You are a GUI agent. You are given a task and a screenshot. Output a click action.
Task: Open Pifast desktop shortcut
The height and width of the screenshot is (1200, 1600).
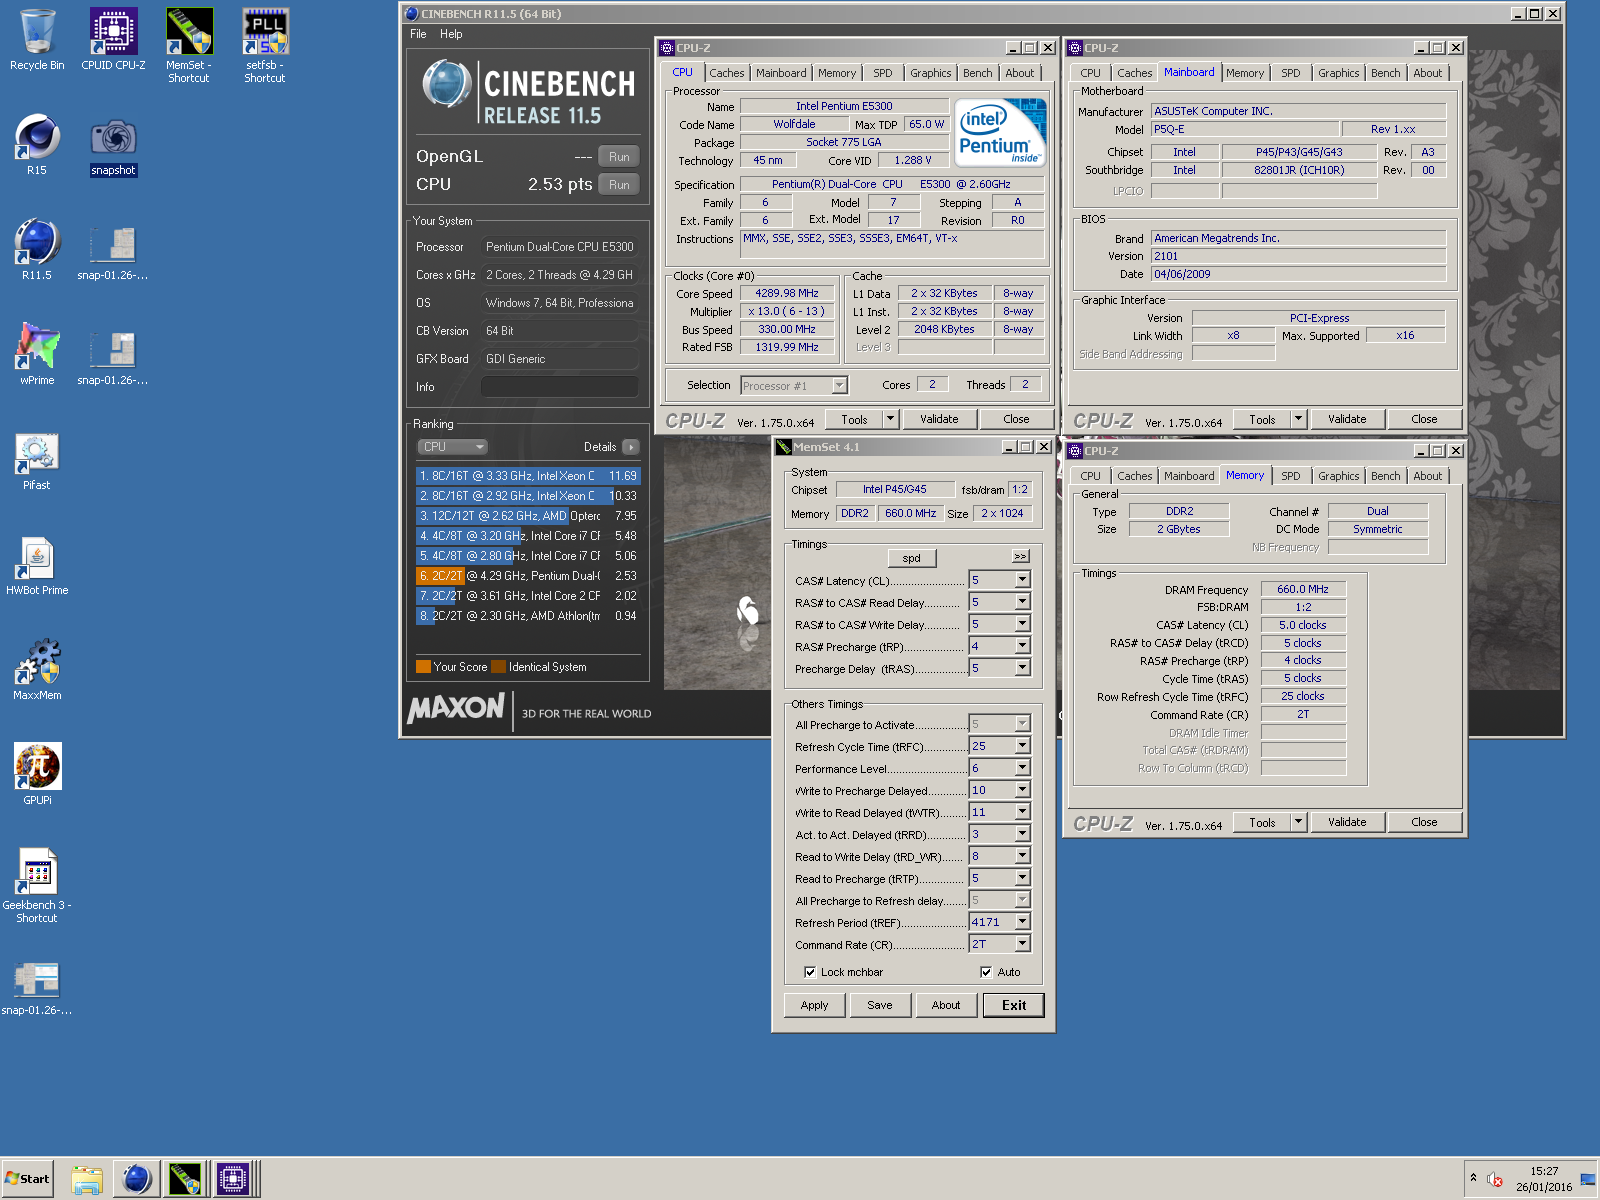(x=37, y=460)
